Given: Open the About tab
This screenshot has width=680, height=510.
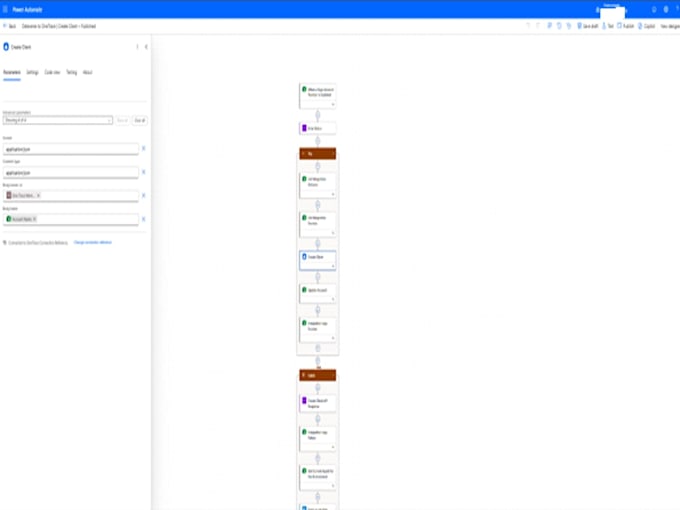Looking at the screenshot, I should (88, 72).
